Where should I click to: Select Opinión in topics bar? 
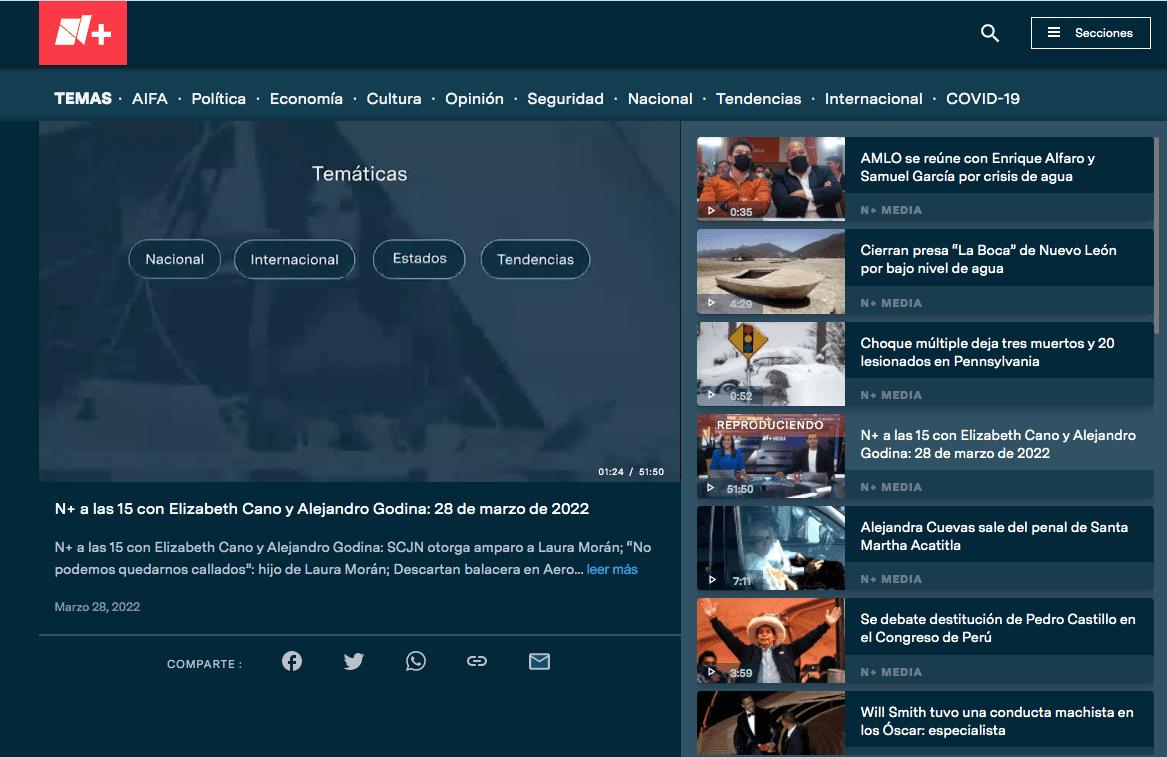[x=474, y=98]
